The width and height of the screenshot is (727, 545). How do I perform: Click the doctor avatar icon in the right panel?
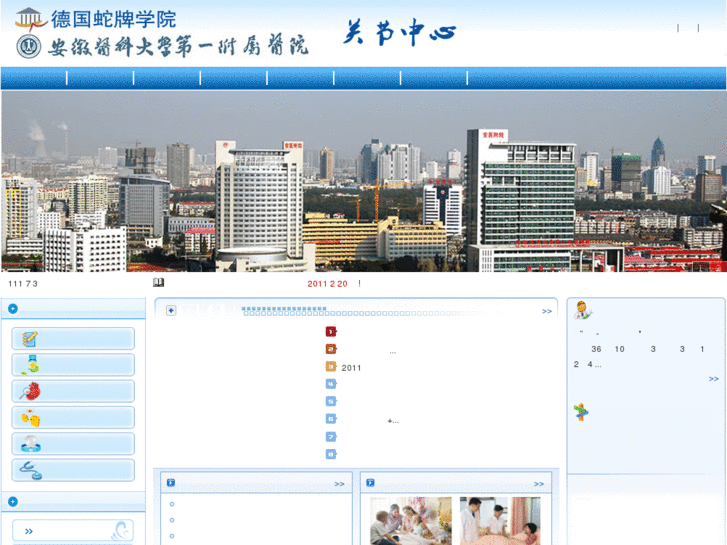(x=582, y=310)
